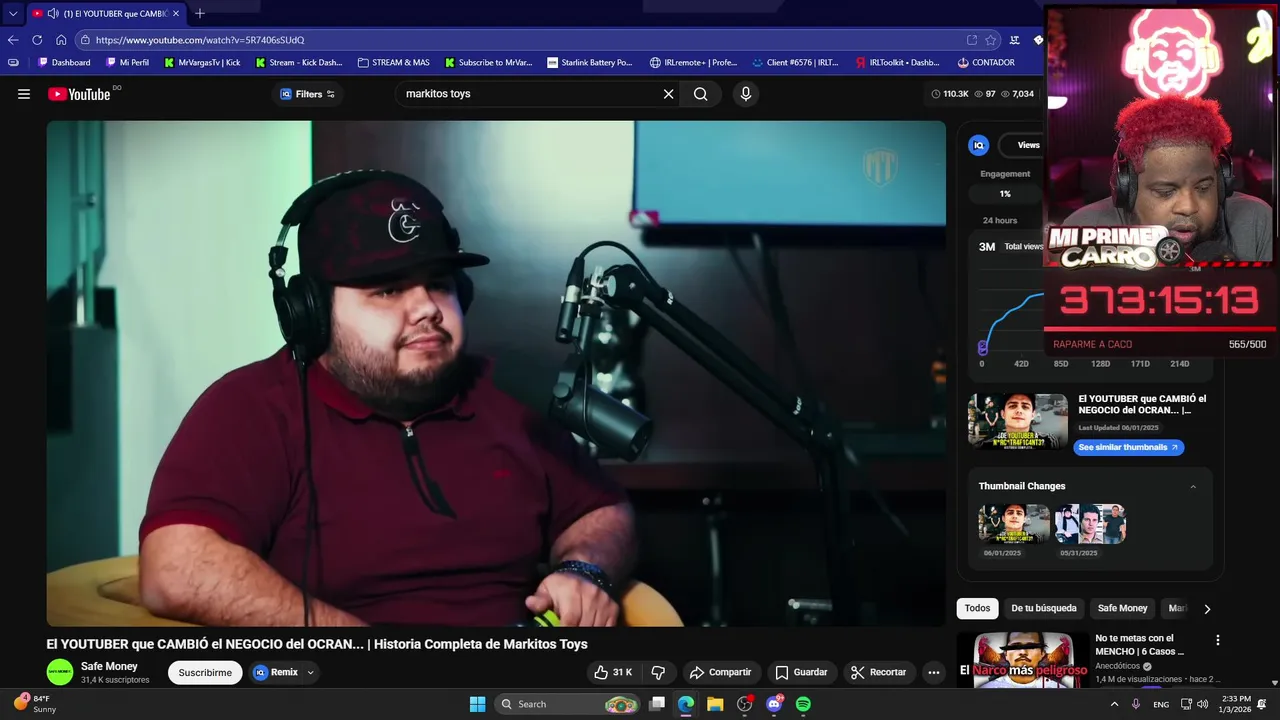Open the vidIQ Filters button
Image resolution: width=1280 pixels, height=720 pixels.
coord(308,94)
